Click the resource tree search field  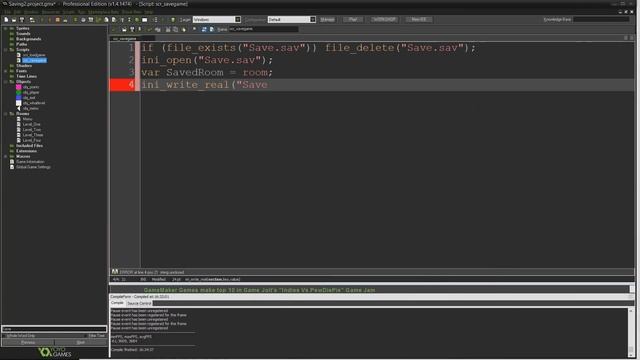(54, 329)
